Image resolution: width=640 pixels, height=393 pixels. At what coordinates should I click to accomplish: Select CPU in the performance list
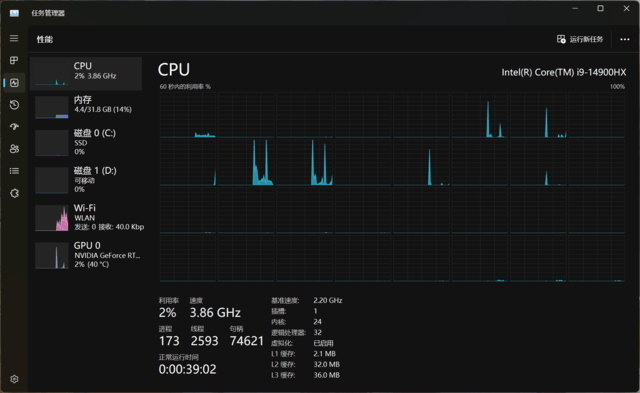click(86, 73)
